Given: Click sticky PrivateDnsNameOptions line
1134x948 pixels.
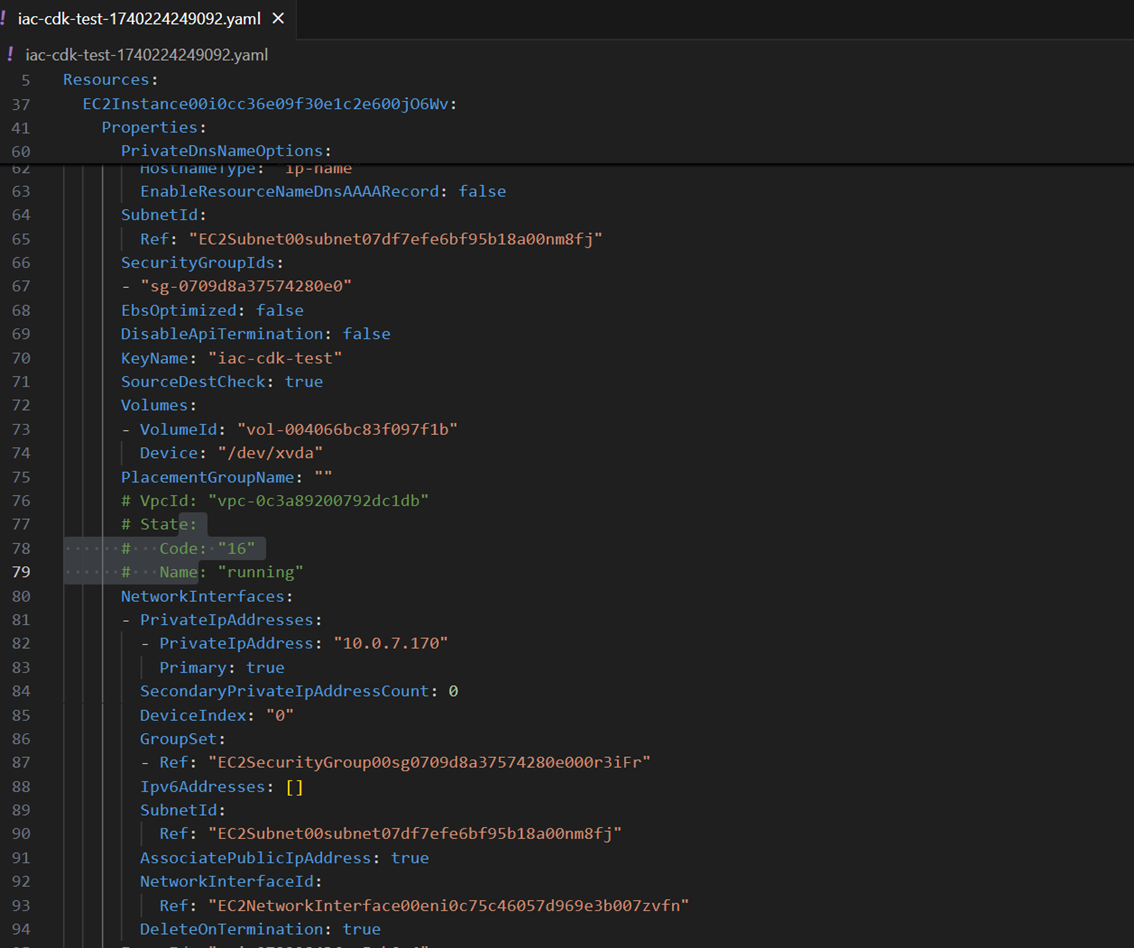Looking at the screenshot, I should coord(226,151).
